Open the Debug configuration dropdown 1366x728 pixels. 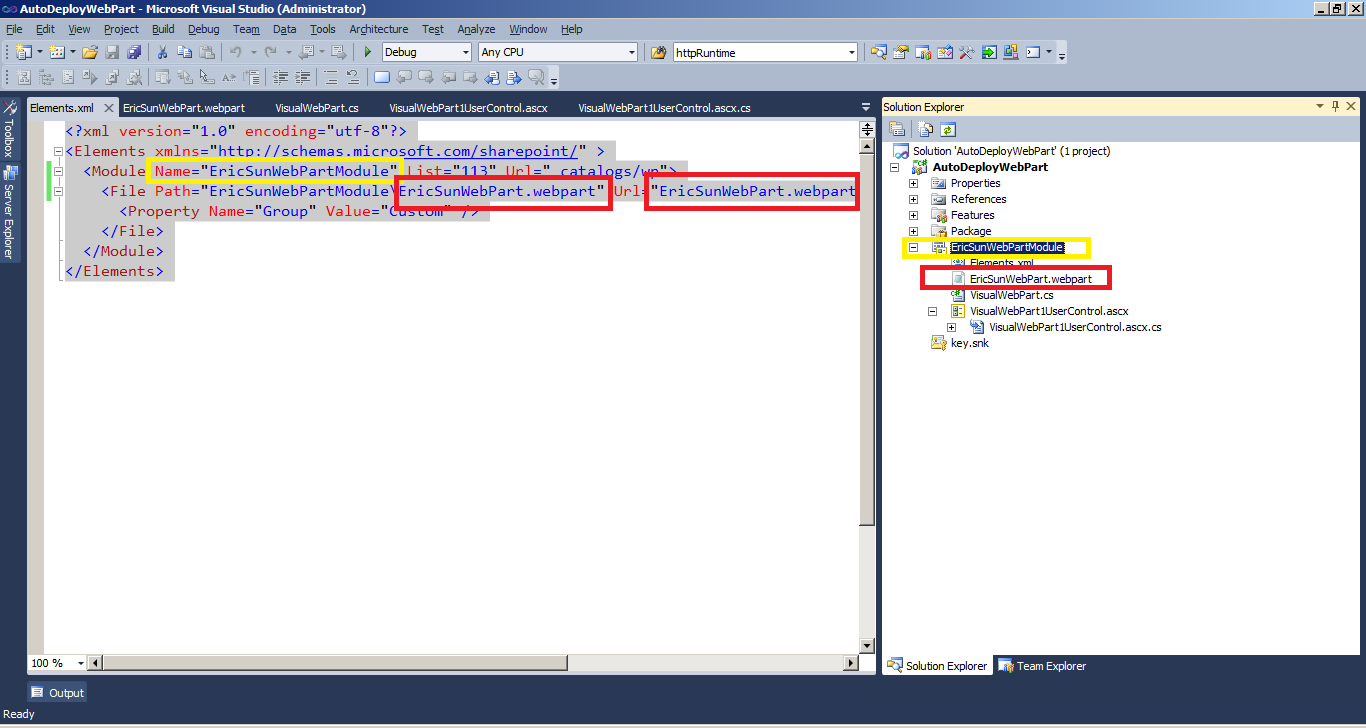pyautogui.click(x=463, y=52)
